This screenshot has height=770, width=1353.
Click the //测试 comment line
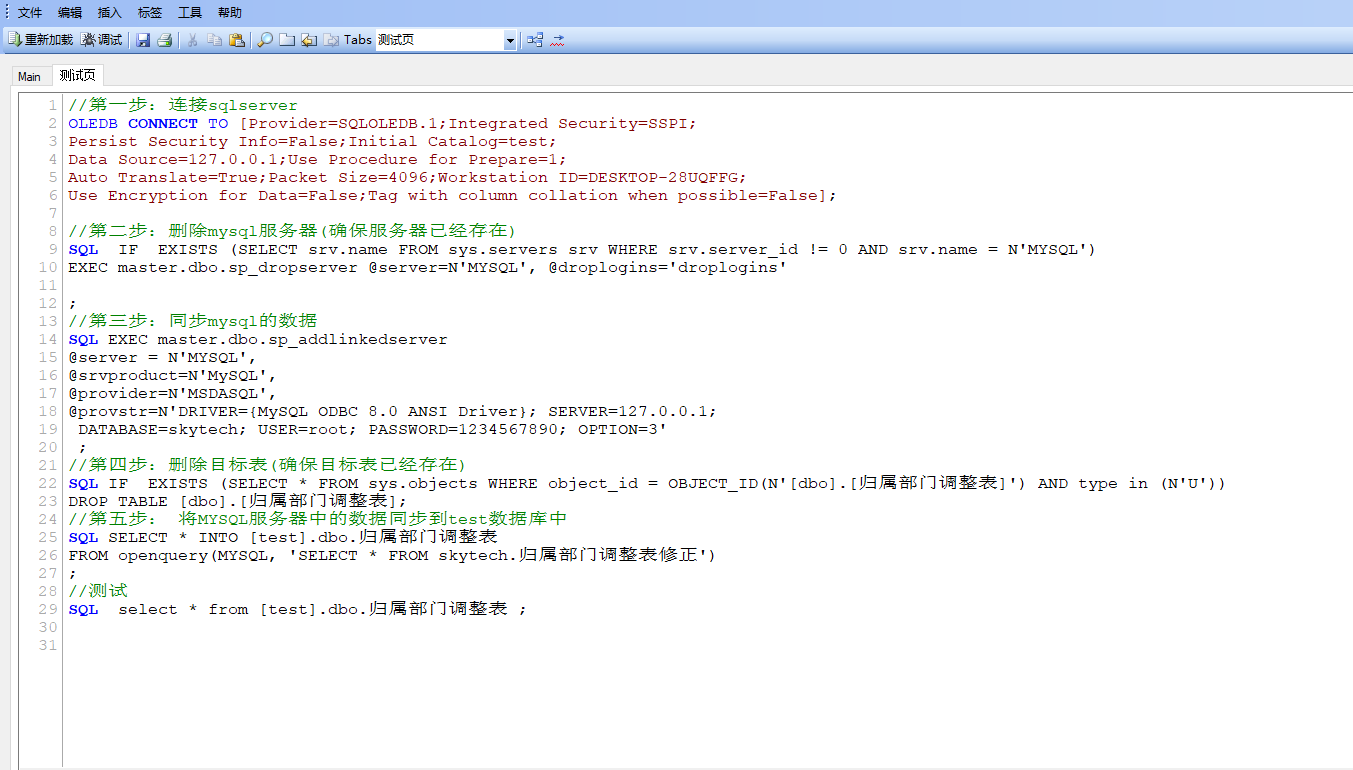[98, 591]
